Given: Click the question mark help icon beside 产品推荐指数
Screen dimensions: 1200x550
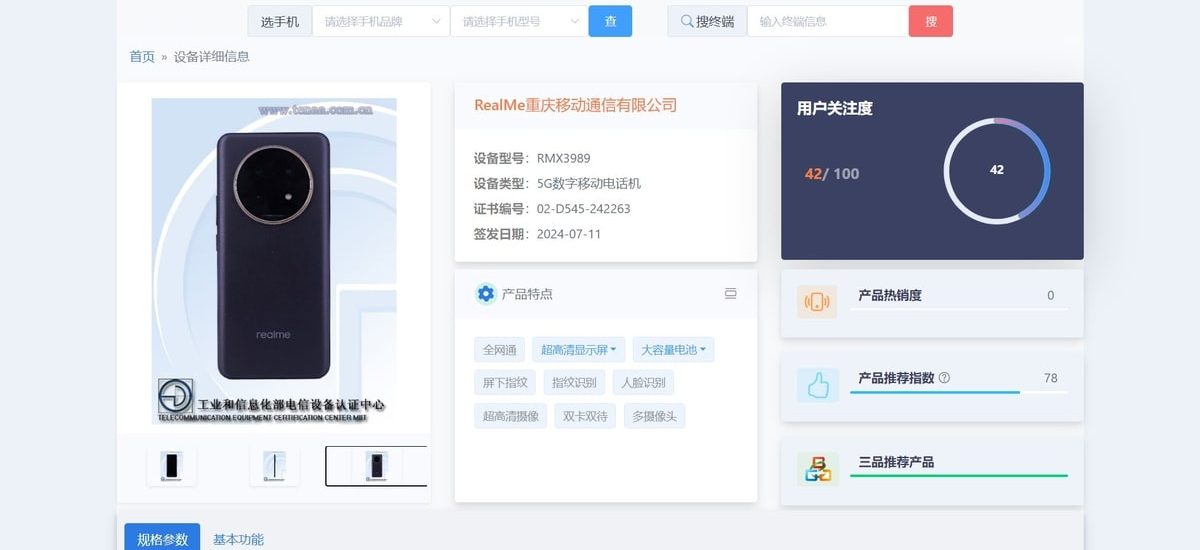Looking at the screenshot, I should tap(944, 378).
